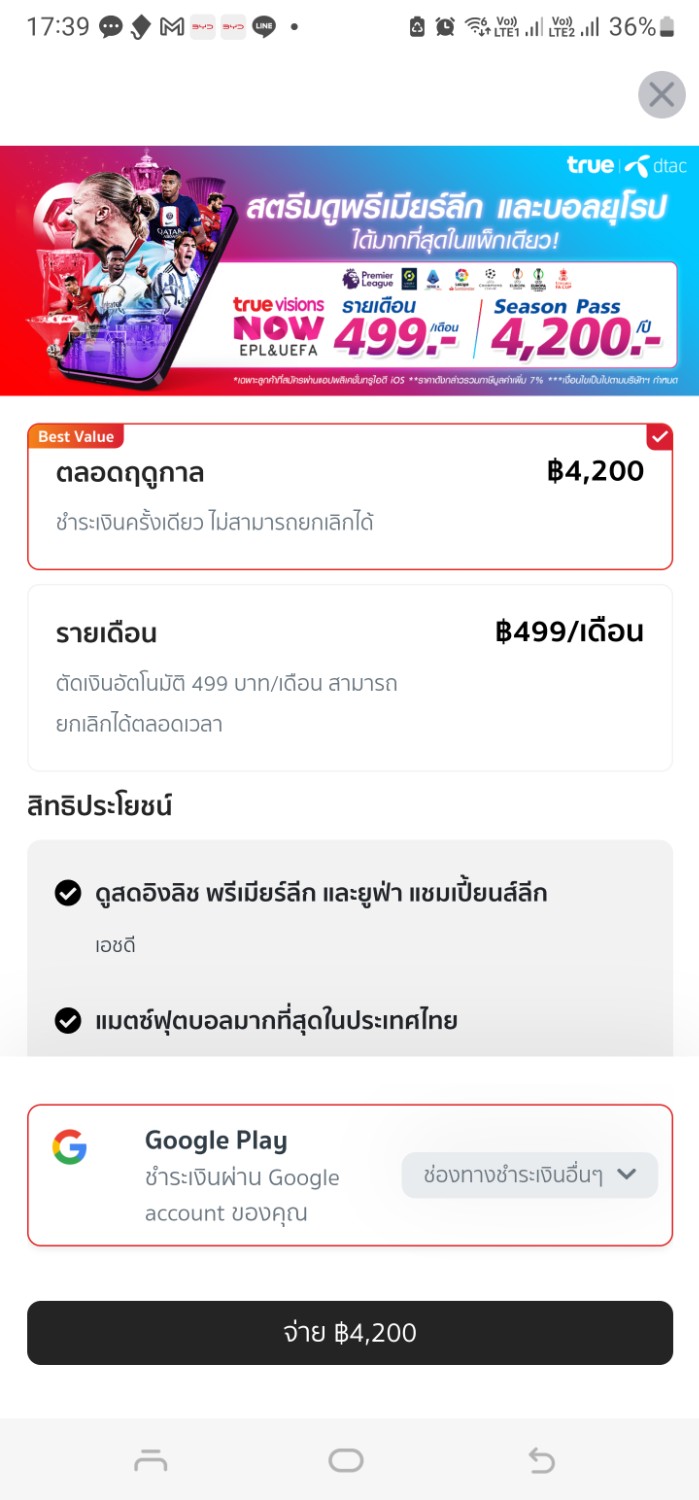Tap the alarm clock icon in status bar
The height and width of the screenshot is (1500, 699).
coord(445,27)
